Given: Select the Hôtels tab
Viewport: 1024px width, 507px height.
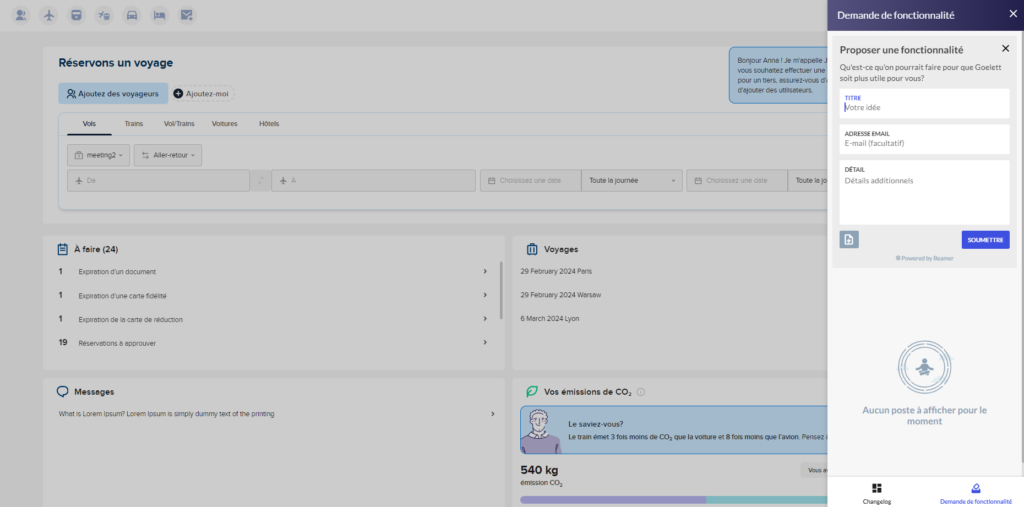Looking at the screenshot, I should tap(269, 124).
